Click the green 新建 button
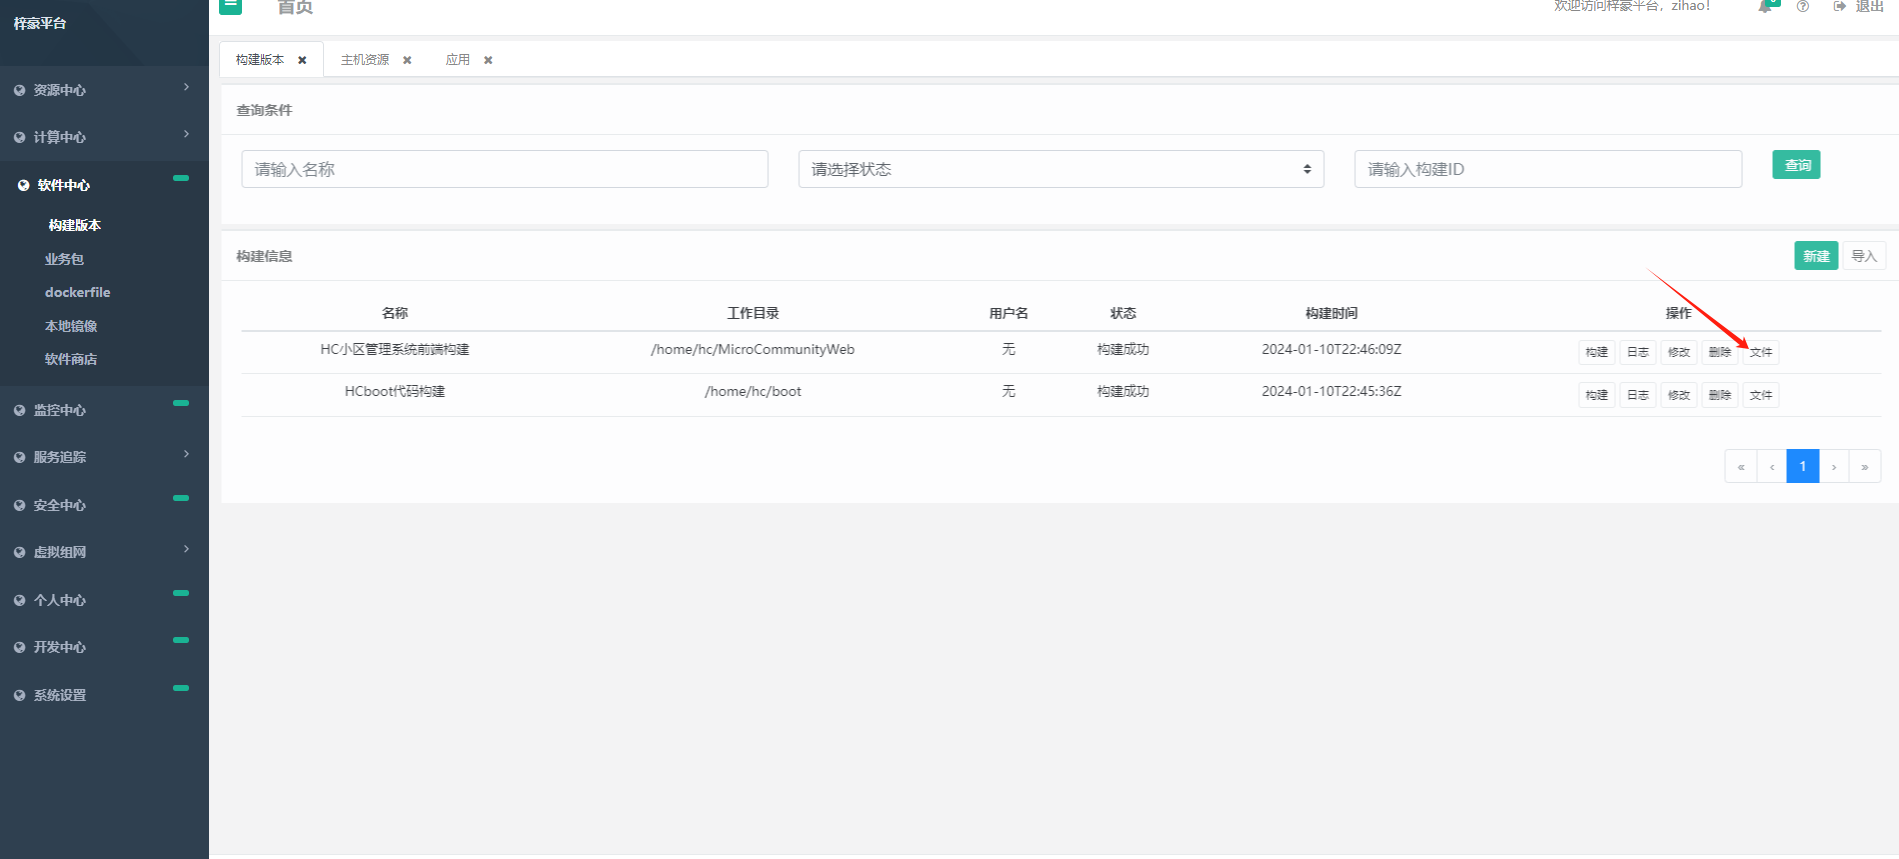1899x859 pixels. pyautogui.click(x=1815, y=256)
